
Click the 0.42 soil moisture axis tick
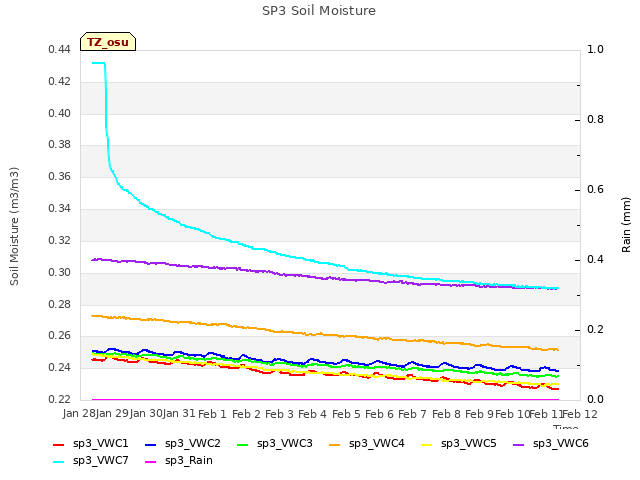click(x=59, y=82)
